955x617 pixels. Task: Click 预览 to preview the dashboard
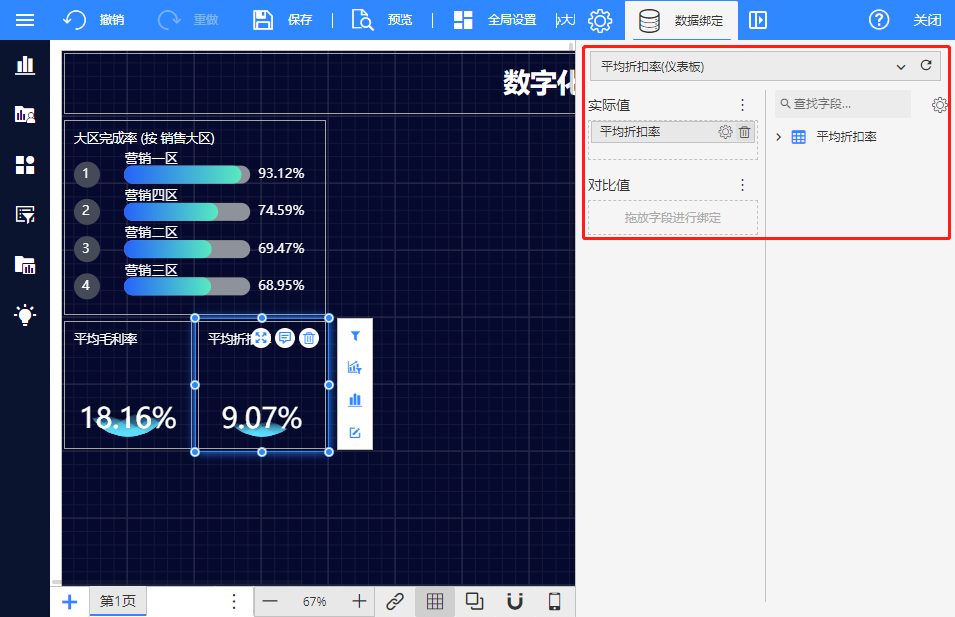coord(382,20)
